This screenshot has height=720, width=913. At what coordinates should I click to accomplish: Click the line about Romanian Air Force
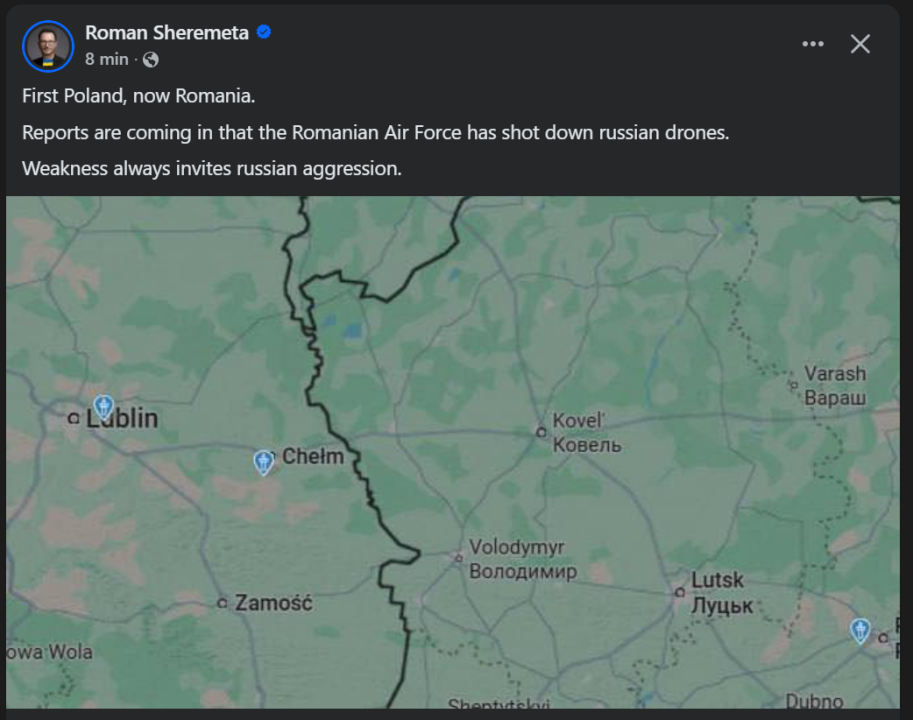[375, 132]
